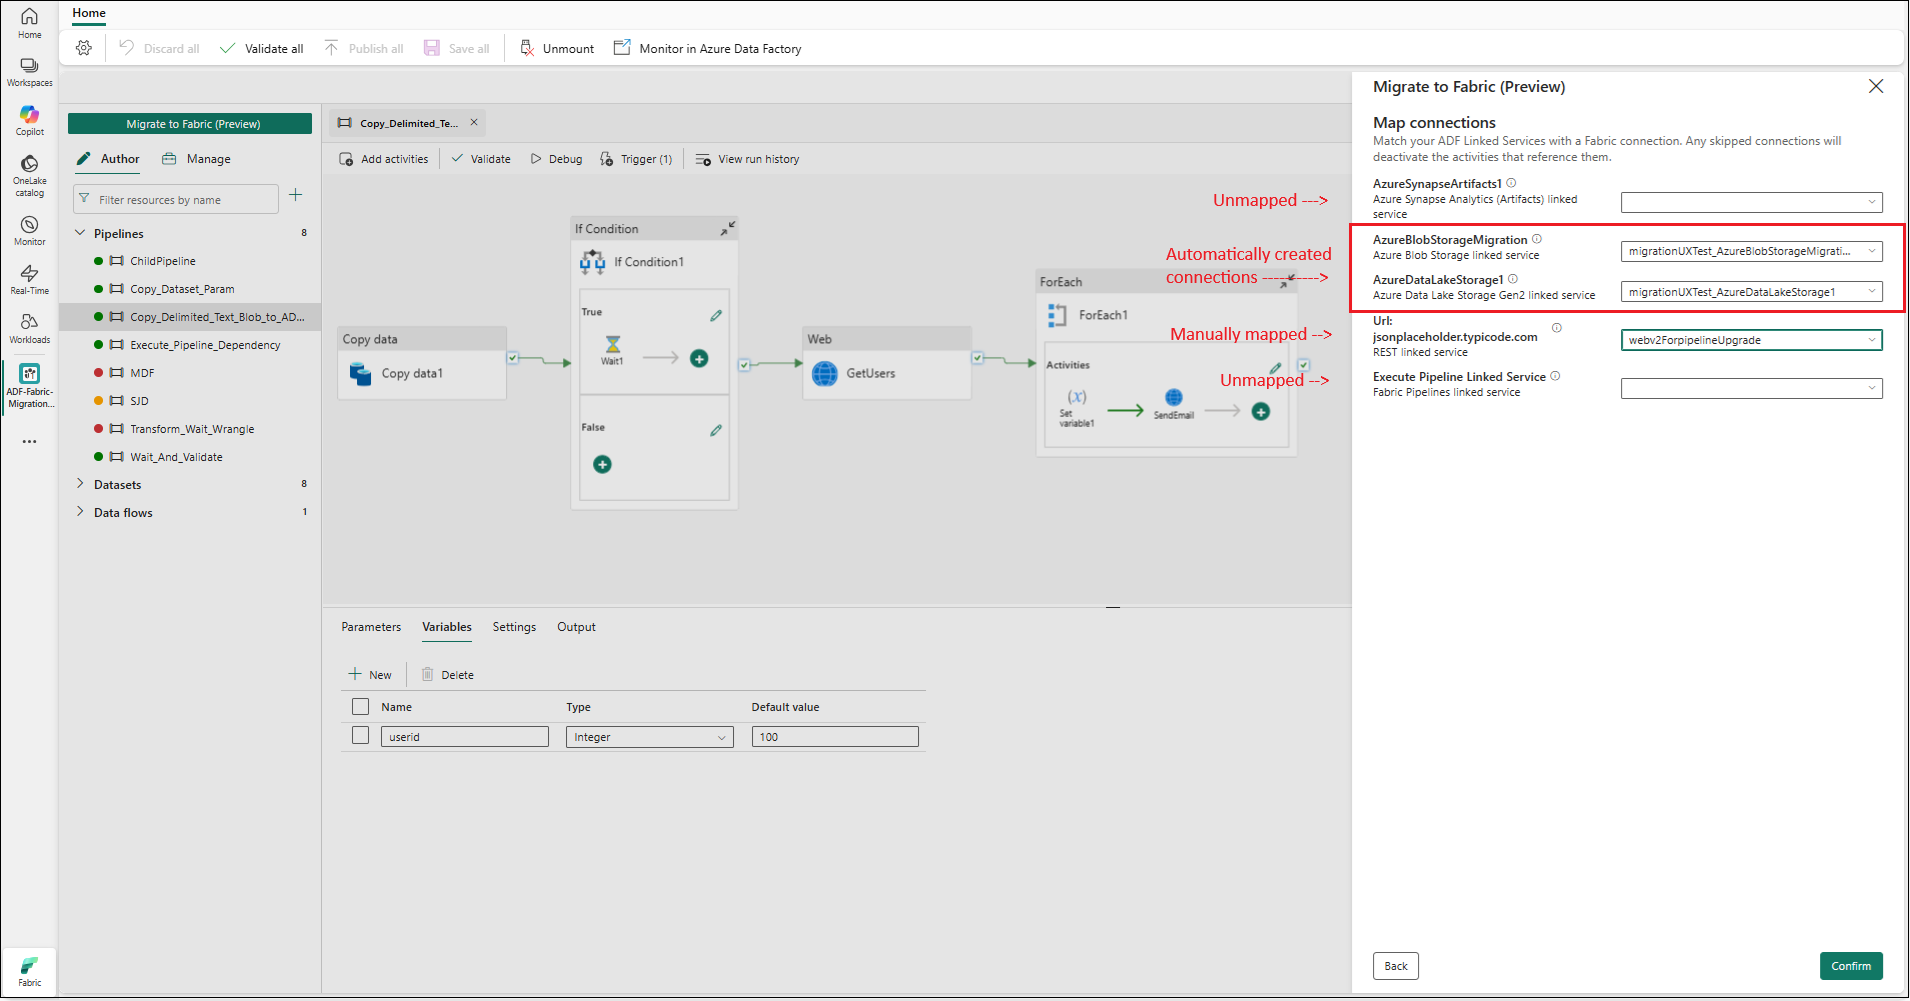Launch Copilot from the sidebar
This screenshot has height=1001, width=1910.
(x=29, y=120)
